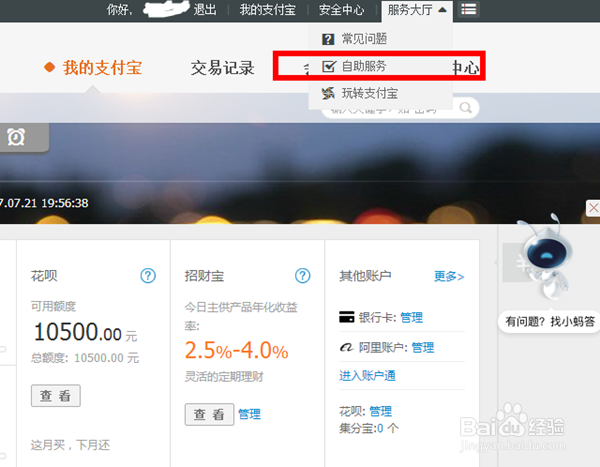The height and width of the screenshot is (467, 600).
Task: Switch to the 交易记录 tab
Action: (223, 68)
